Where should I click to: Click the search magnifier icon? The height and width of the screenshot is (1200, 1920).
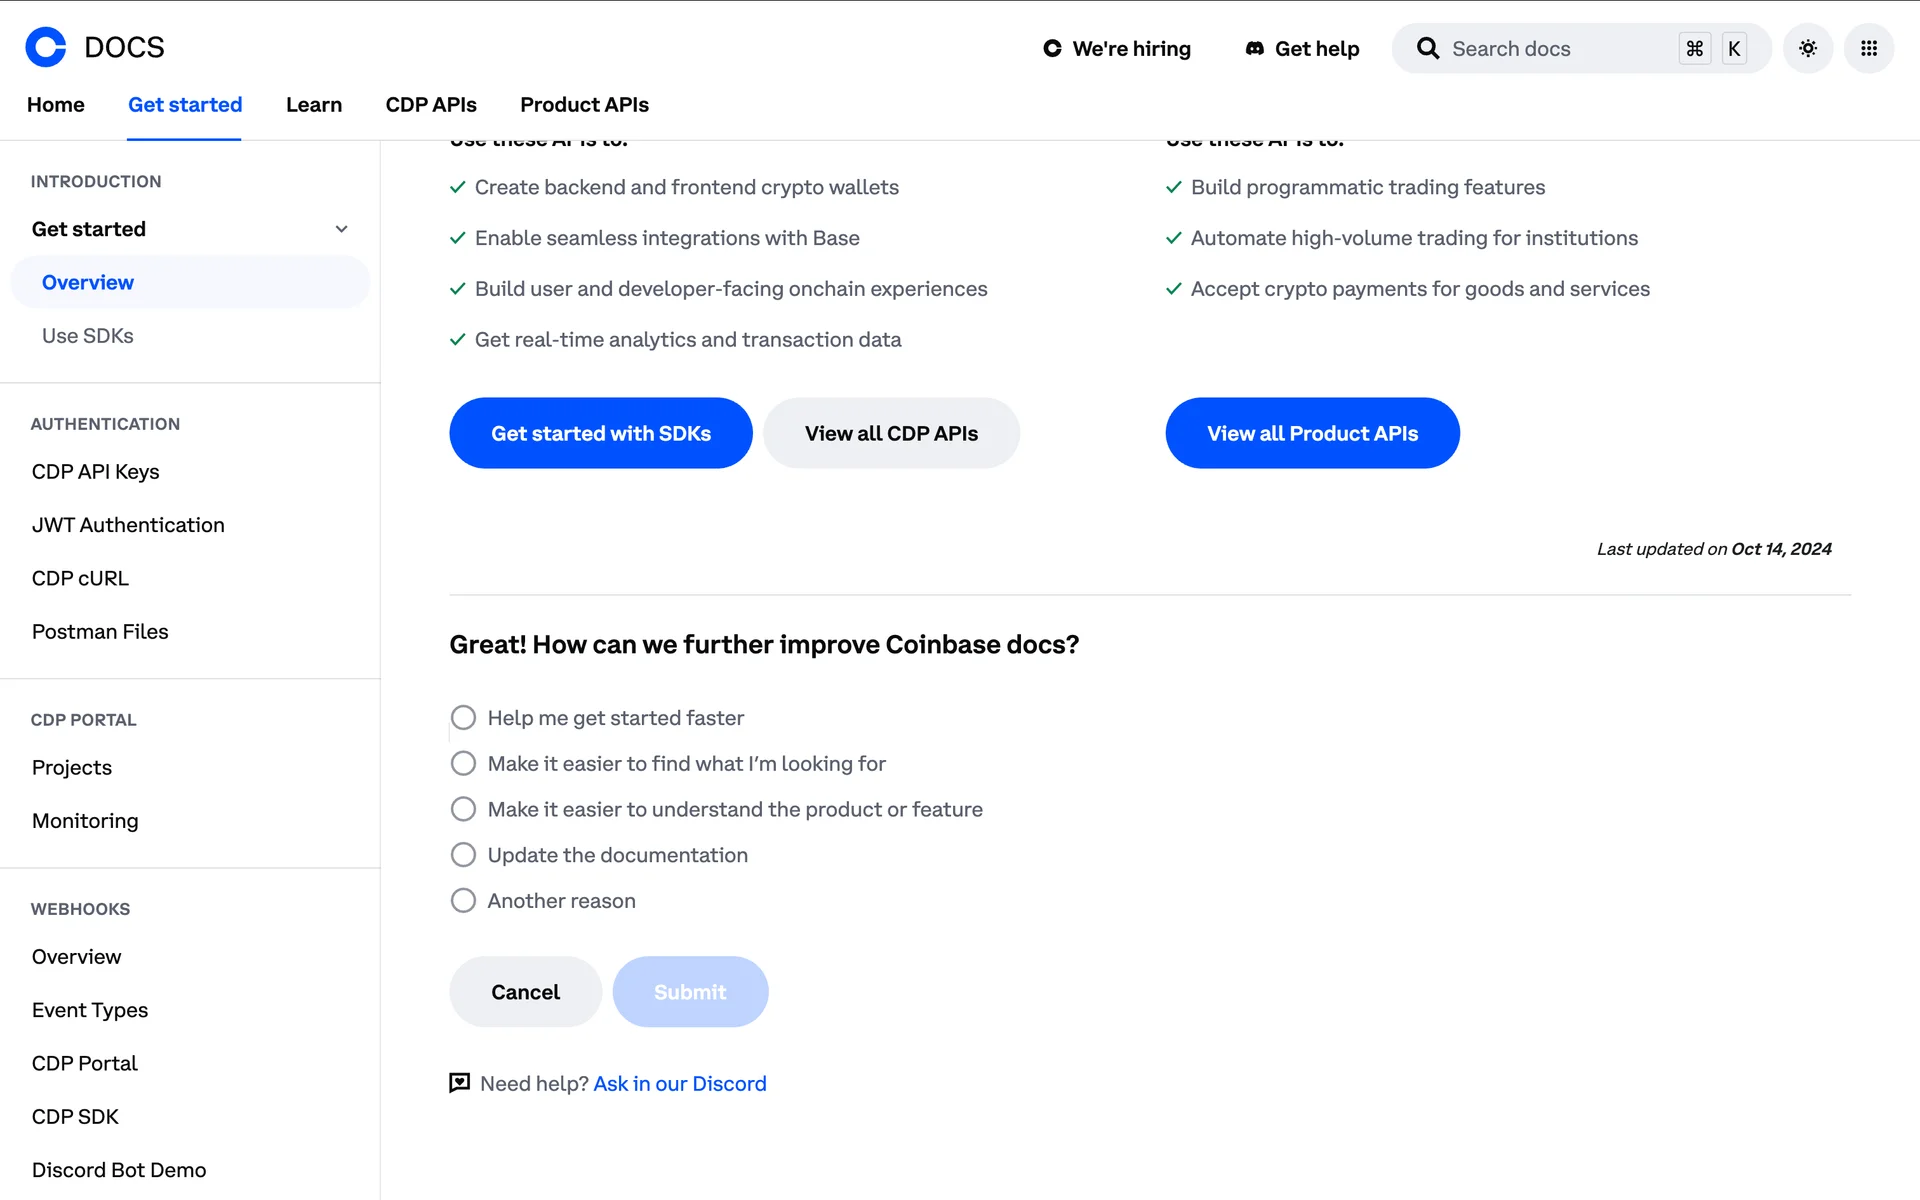tap(1428, 48)
